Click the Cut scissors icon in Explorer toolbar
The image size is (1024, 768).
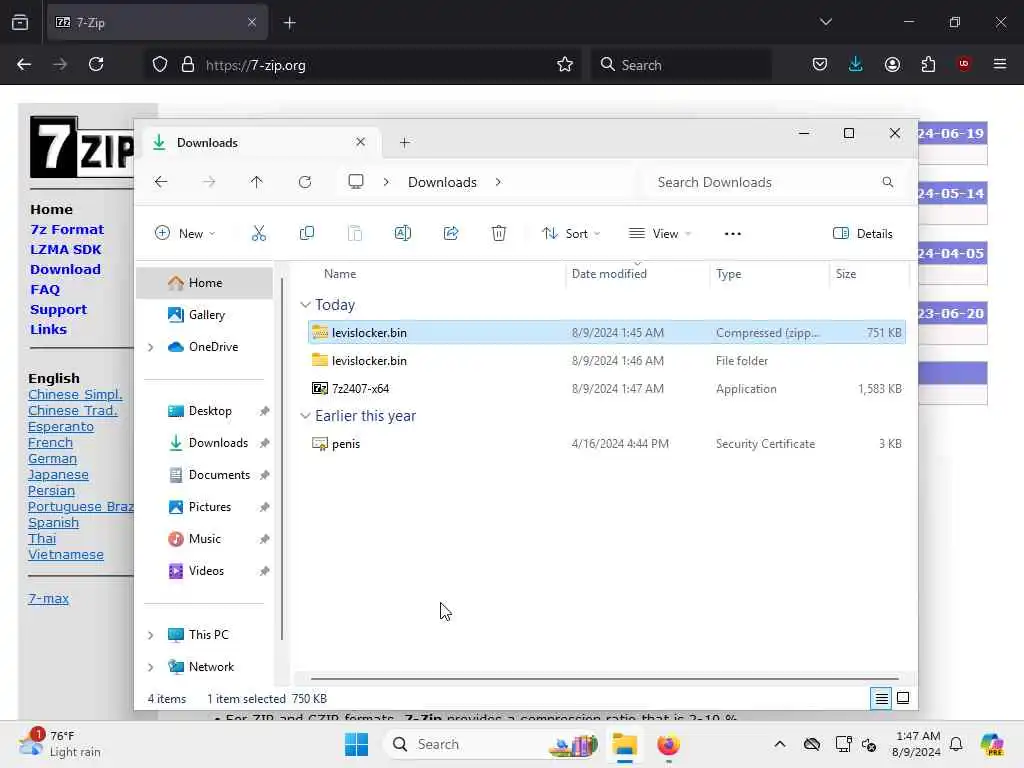pos(259,233)
